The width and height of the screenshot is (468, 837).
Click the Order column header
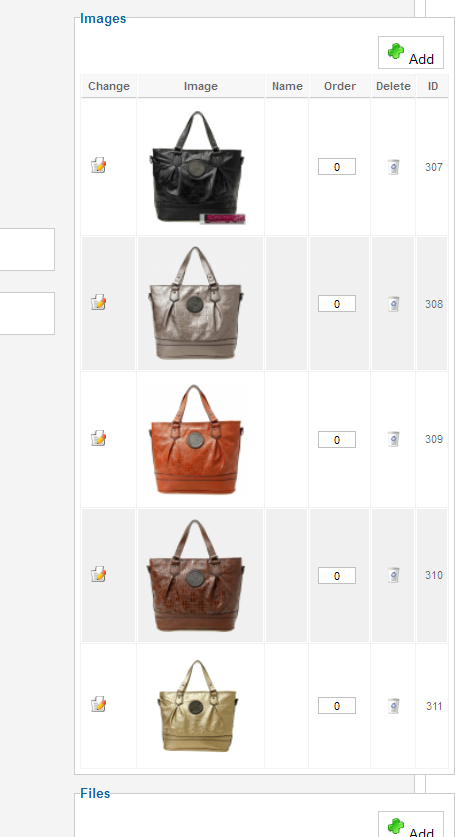coord(339,86)
